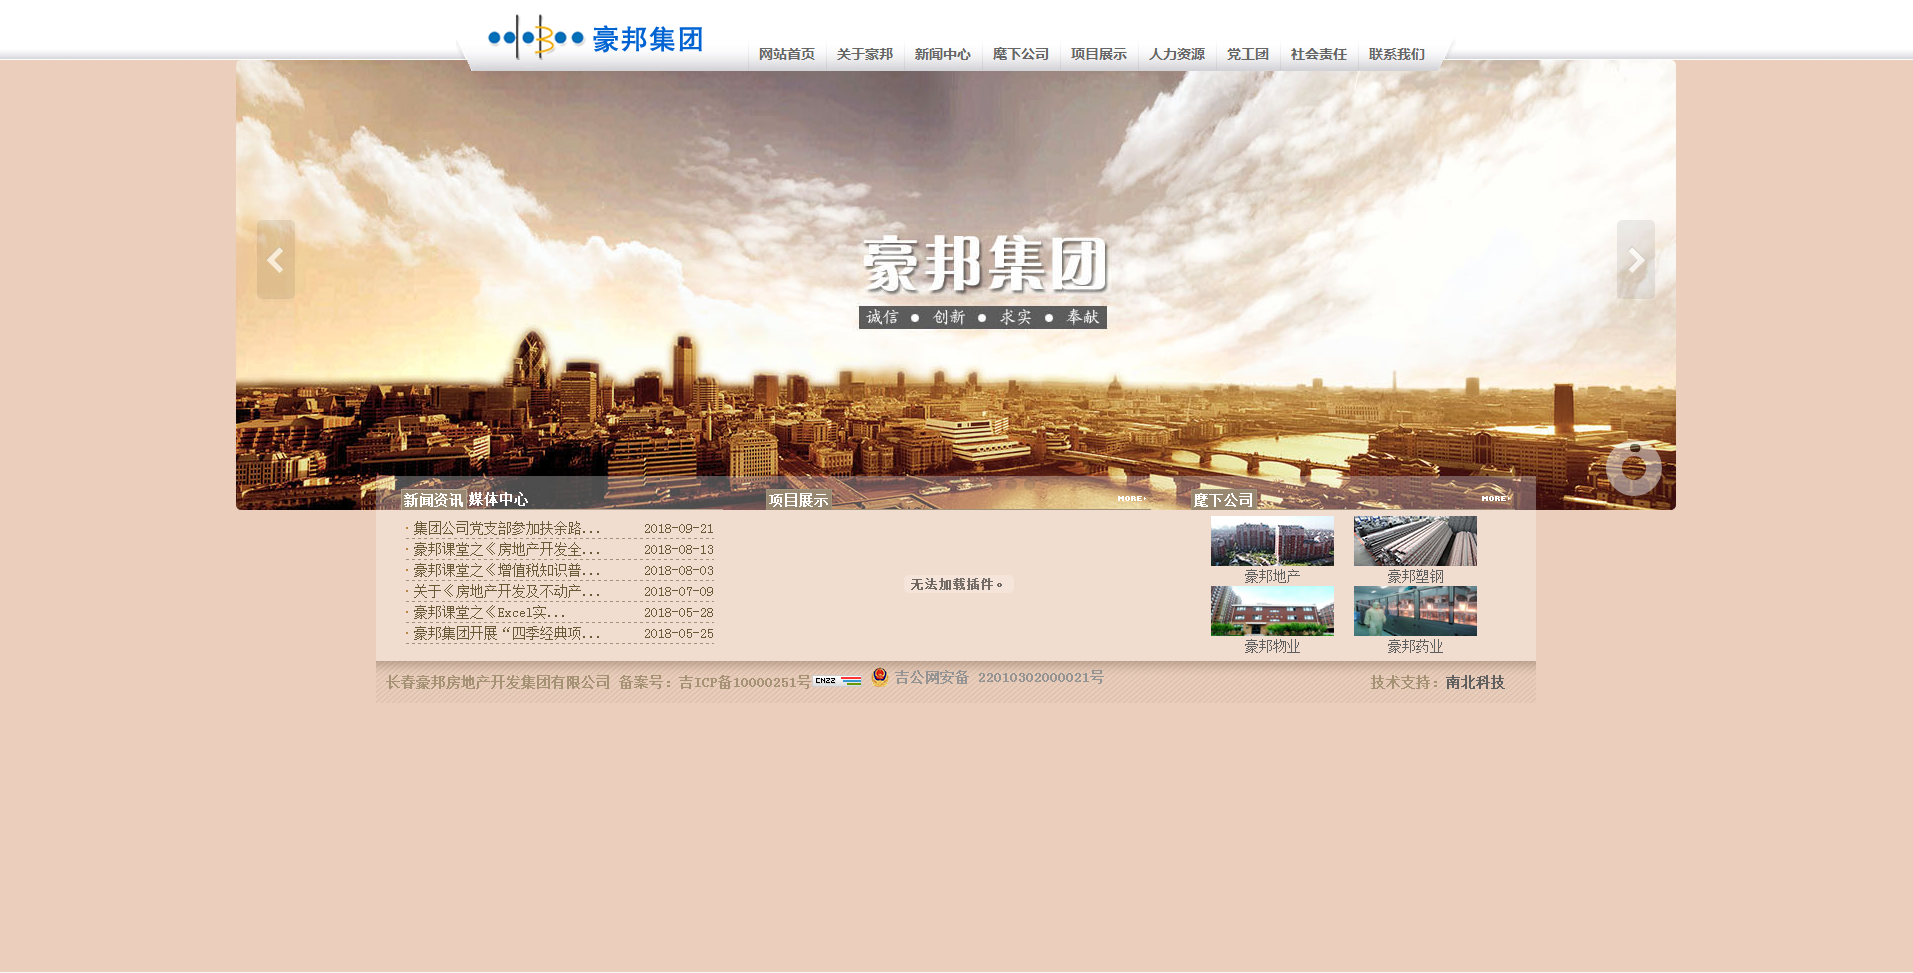Open news article dated 2018-09-21

(507, 528)
